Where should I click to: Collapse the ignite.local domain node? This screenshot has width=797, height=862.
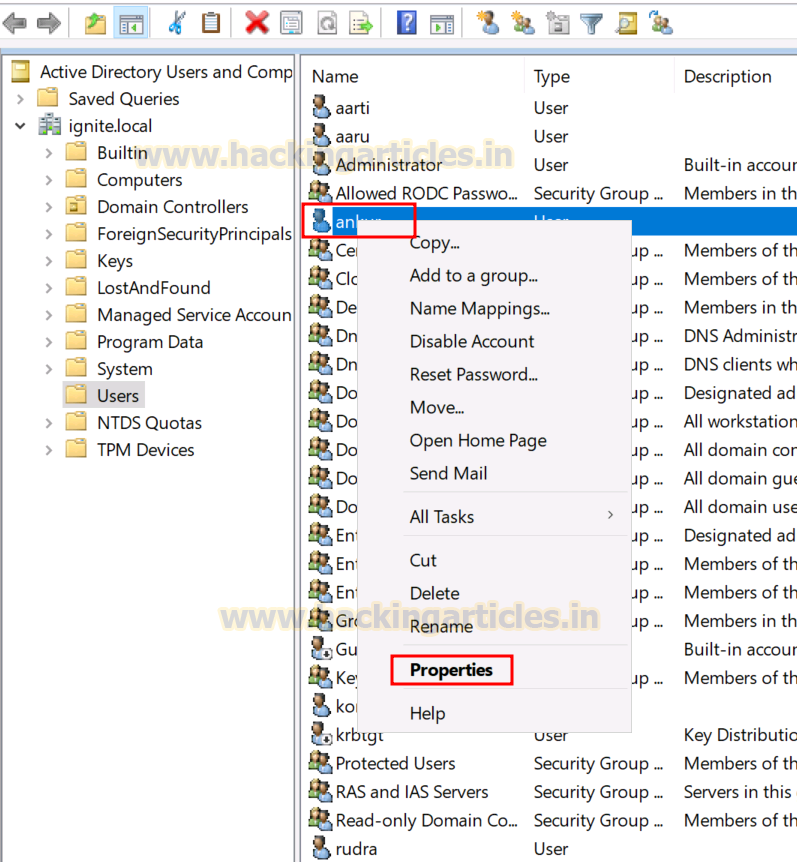[x=20, y=126]
